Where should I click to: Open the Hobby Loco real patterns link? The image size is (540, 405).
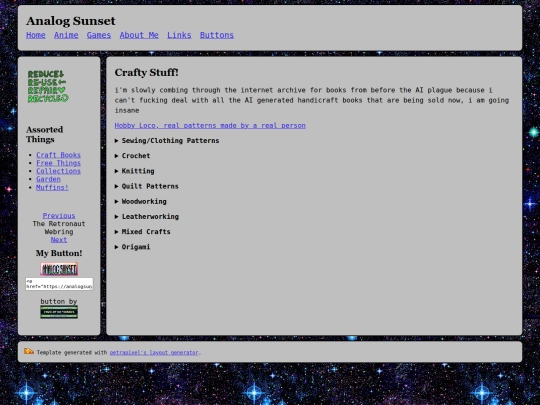point(210,125)
